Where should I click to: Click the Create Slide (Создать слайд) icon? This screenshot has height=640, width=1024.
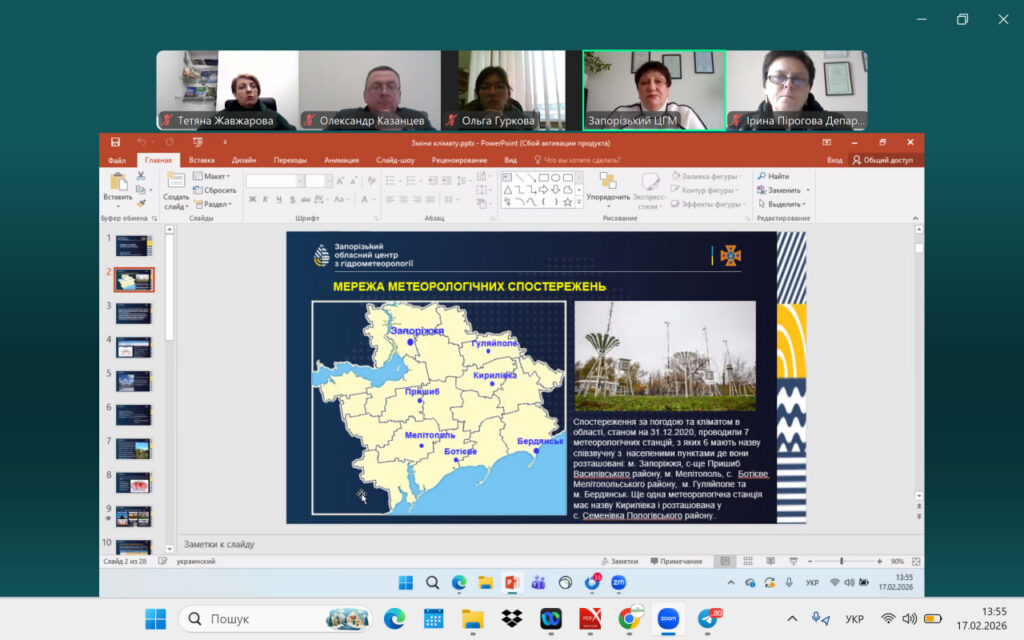(x=176, y=181)
